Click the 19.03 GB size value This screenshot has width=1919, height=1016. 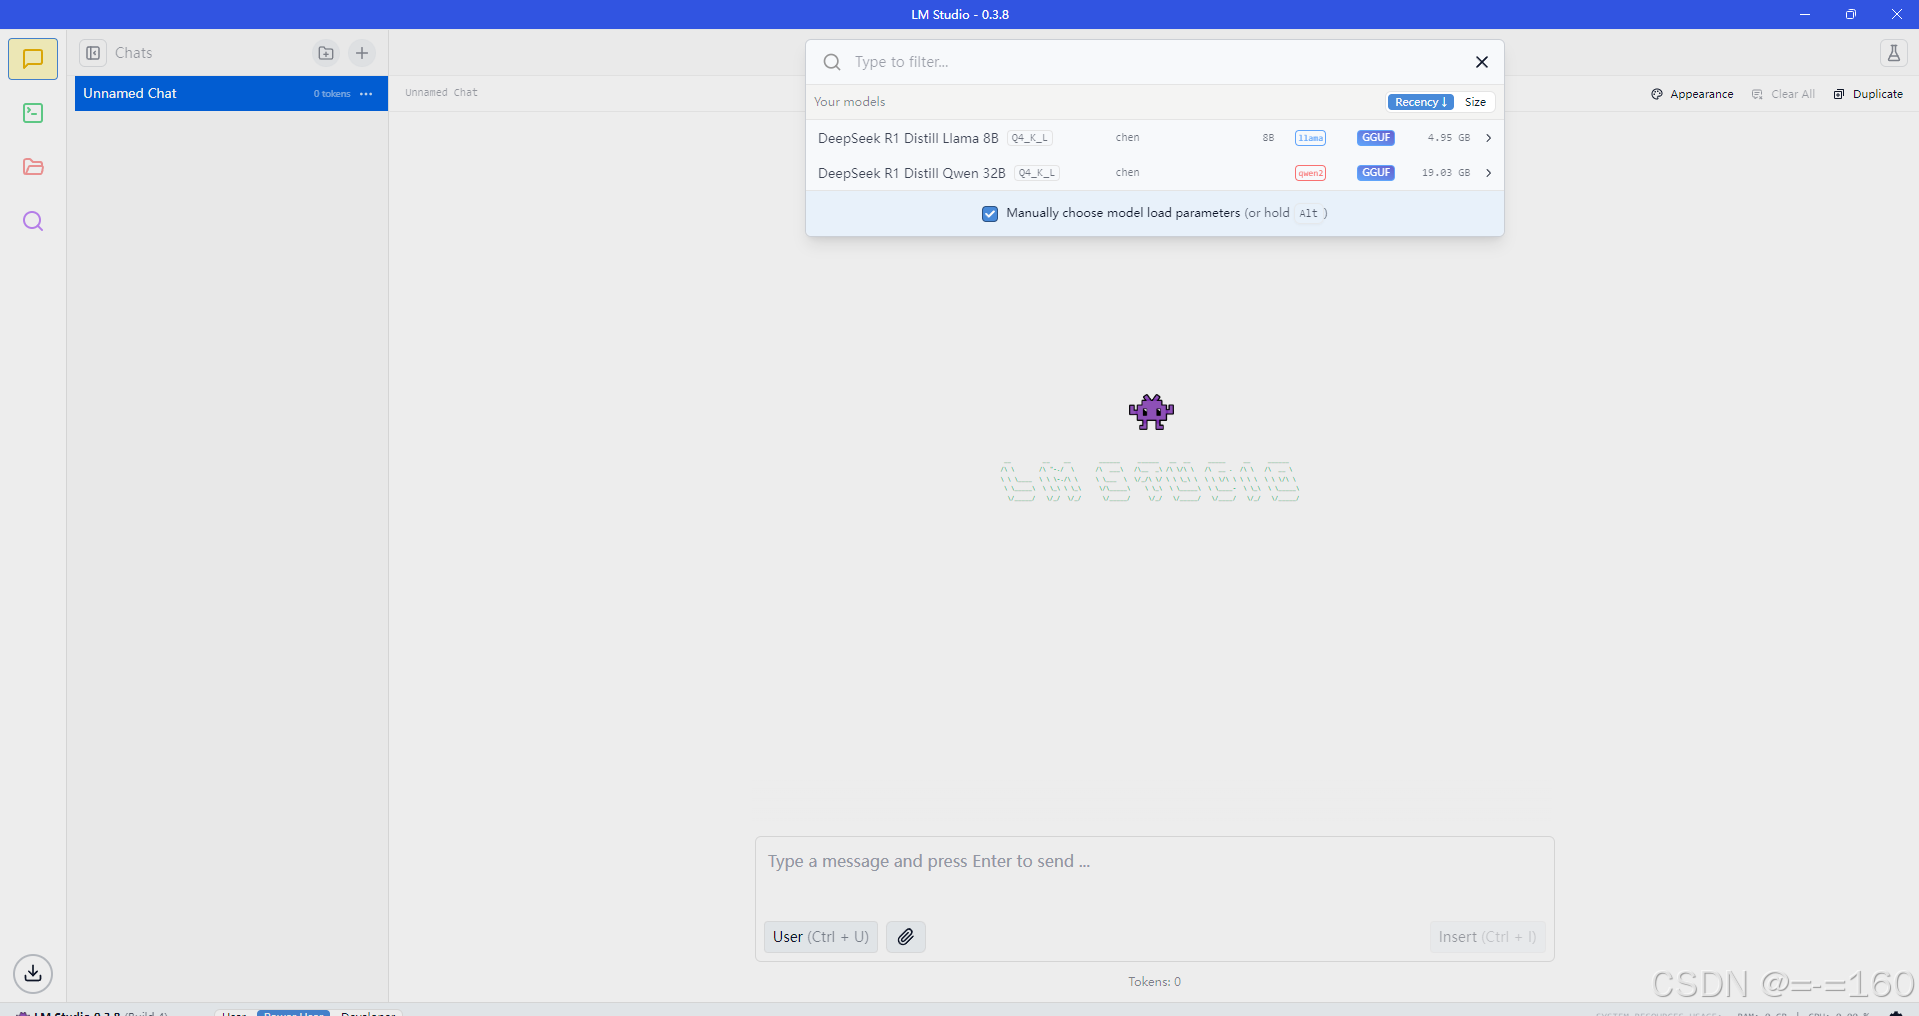tap(1446, 173)
